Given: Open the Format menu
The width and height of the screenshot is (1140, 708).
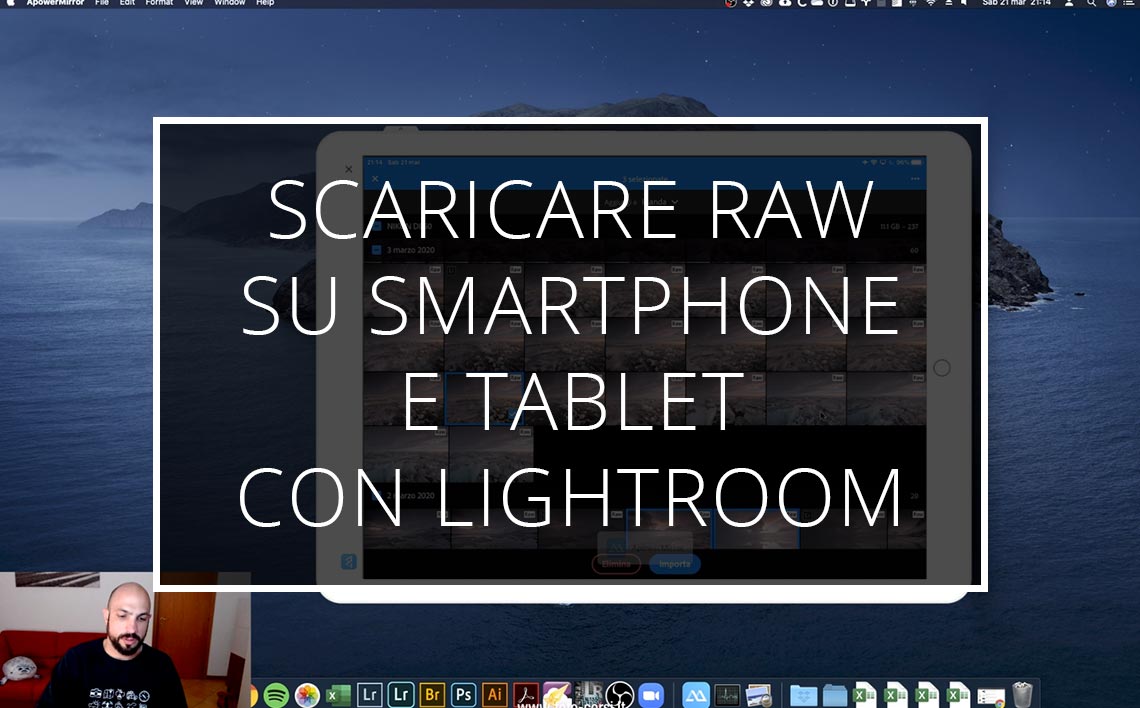Looking at the screenshot, I should [159, 3].
